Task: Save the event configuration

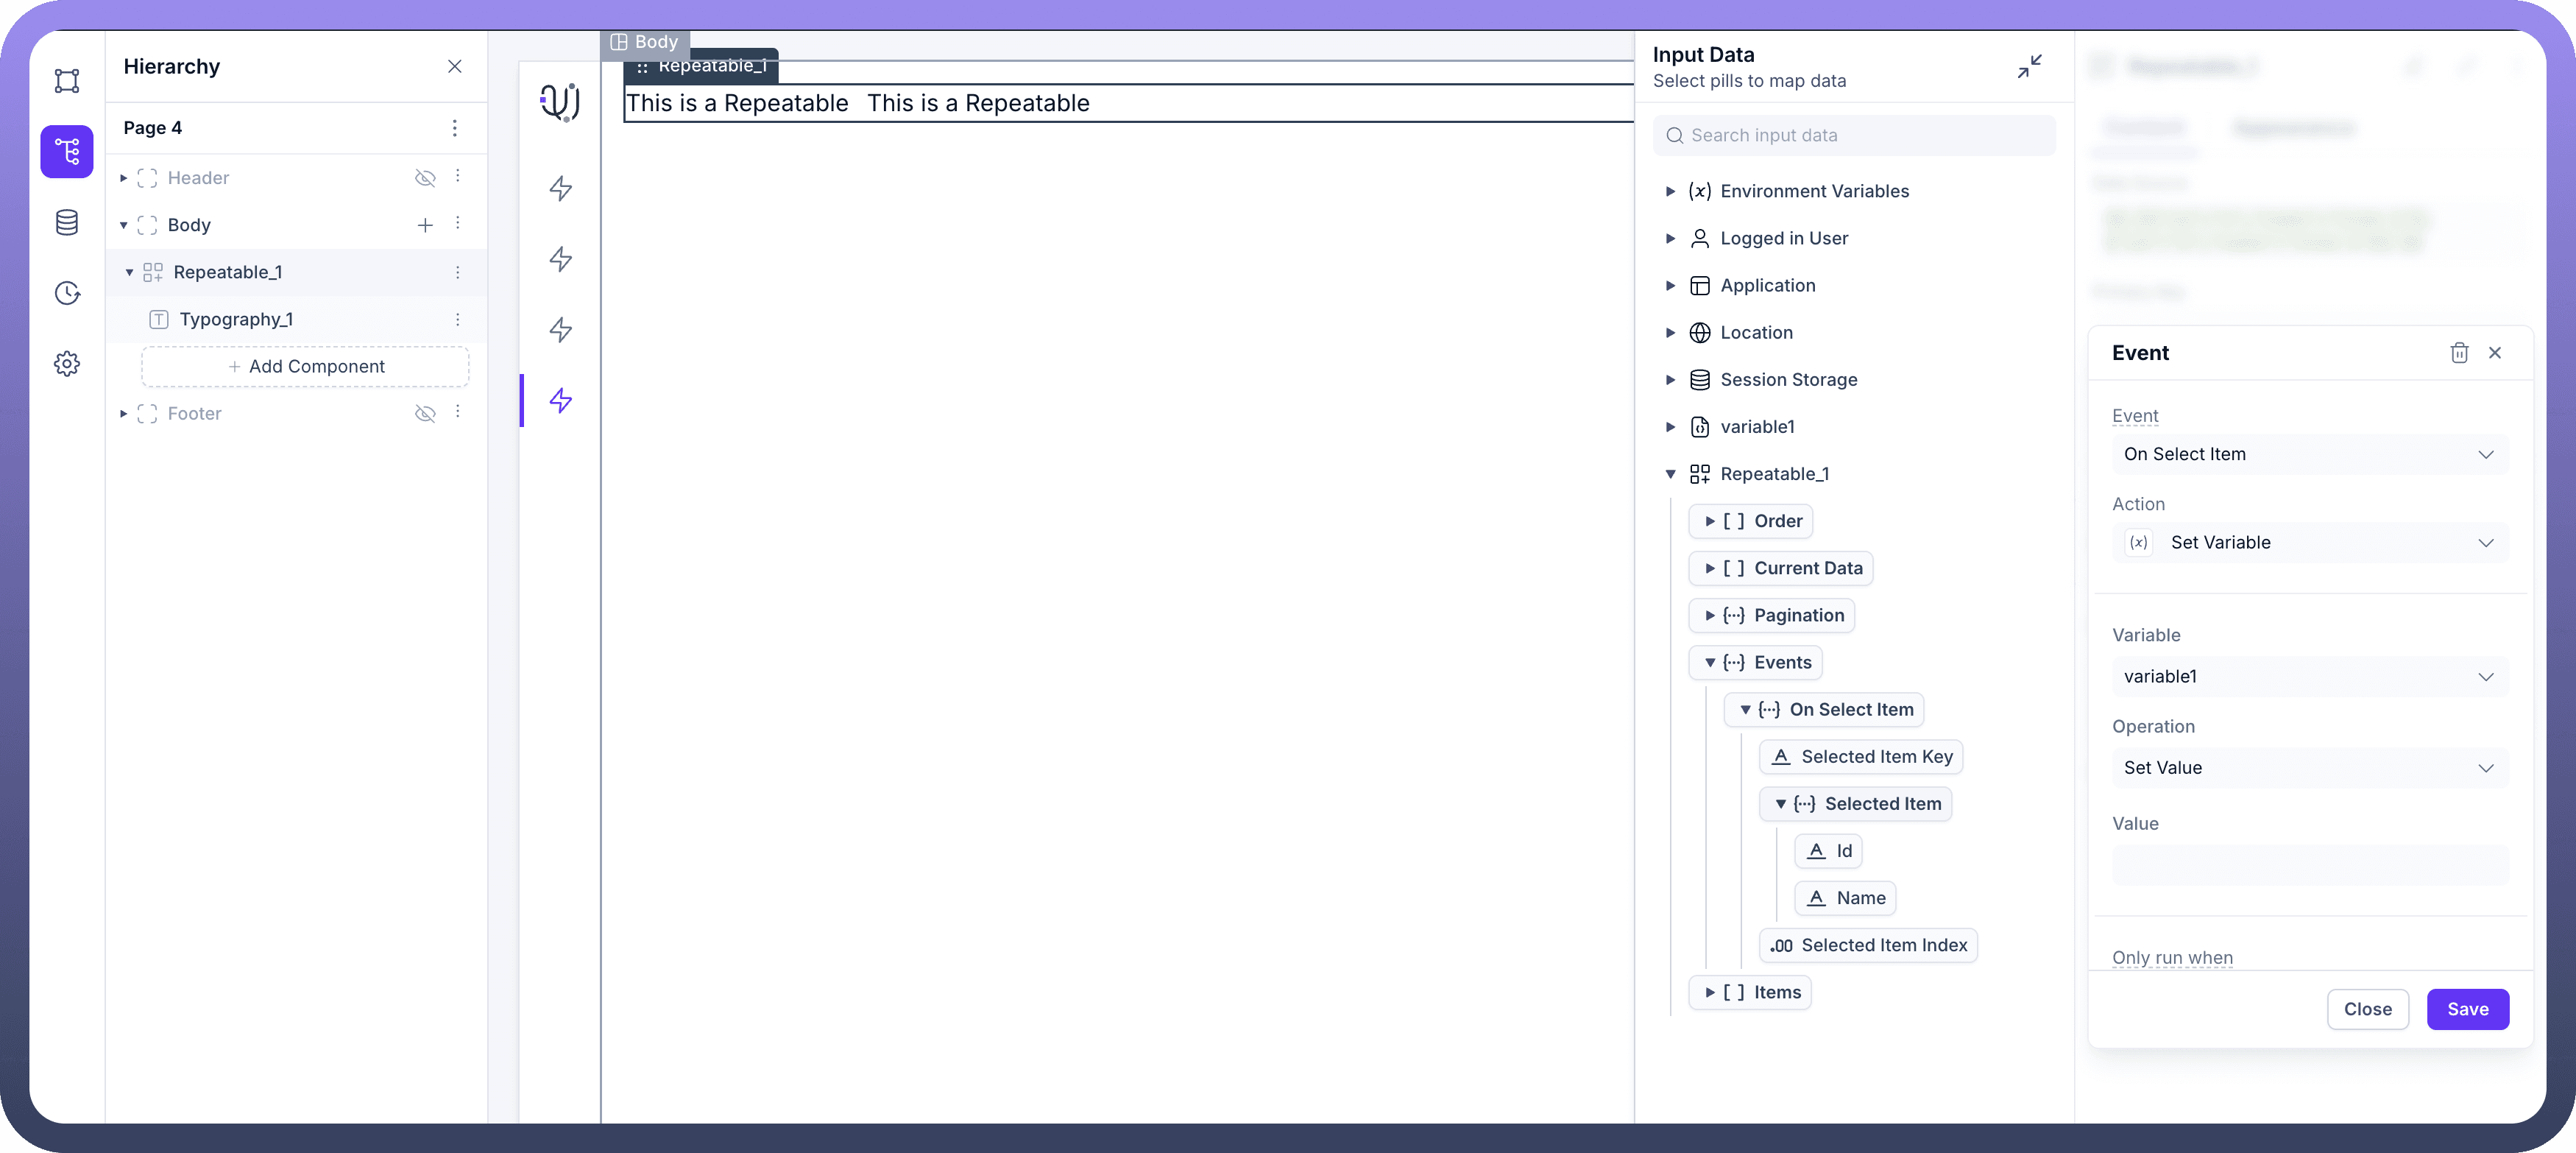Action: (2467, 1009)
